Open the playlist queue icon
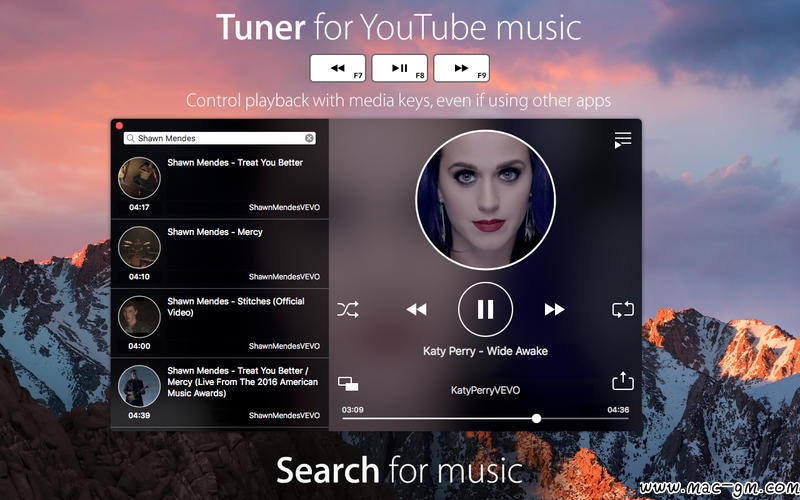The image size is (800, 500). [622, 140]
